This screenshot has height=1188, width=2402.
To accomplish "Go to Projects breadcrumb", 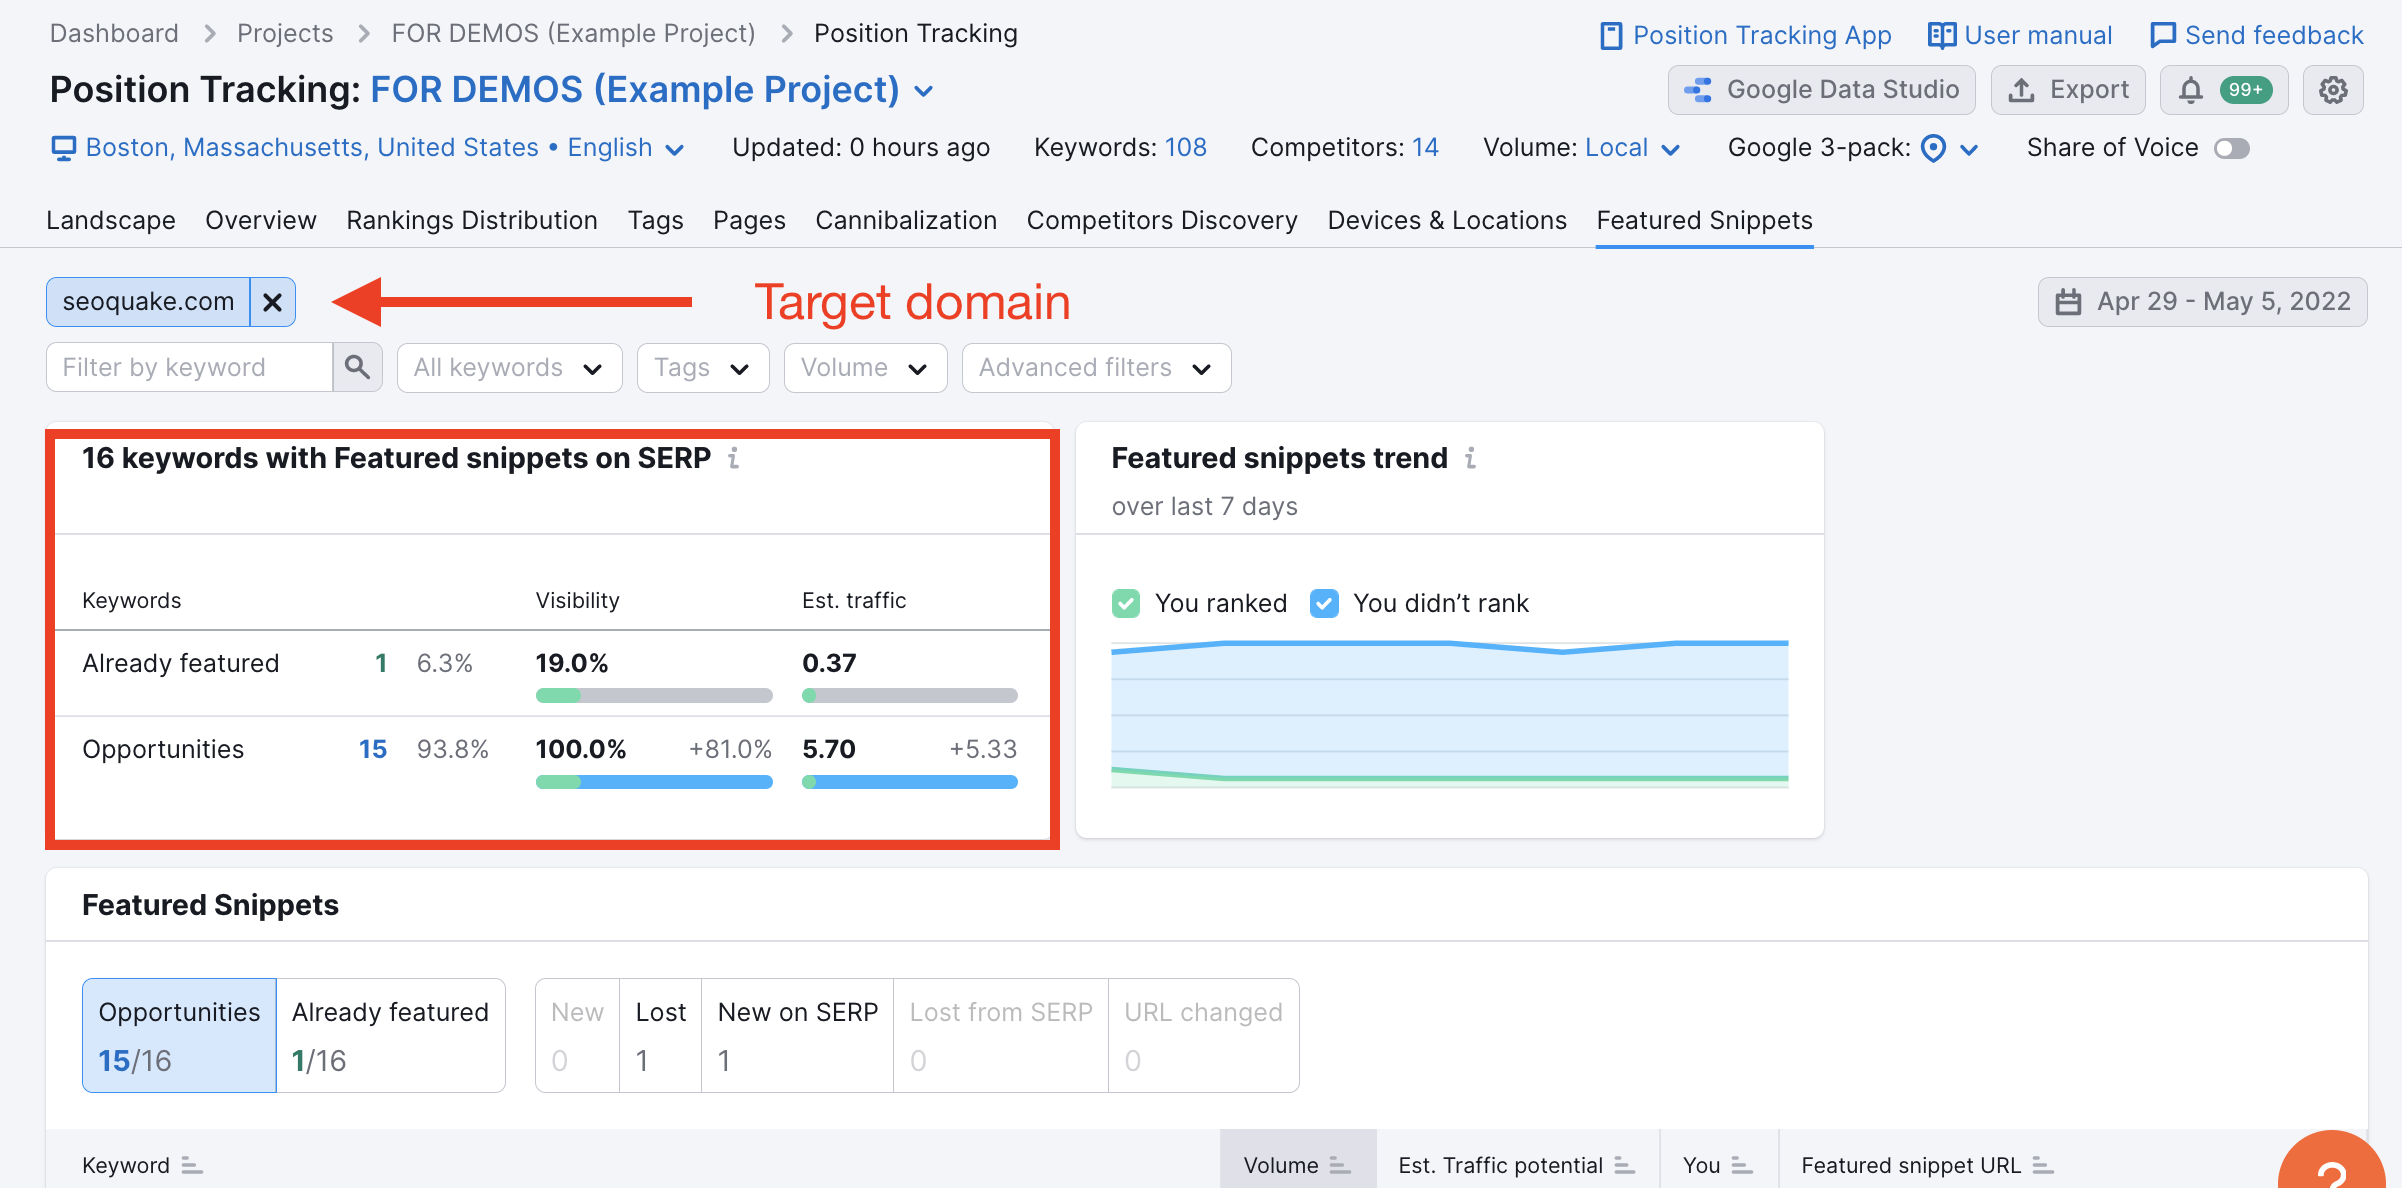I will point(285,33).
